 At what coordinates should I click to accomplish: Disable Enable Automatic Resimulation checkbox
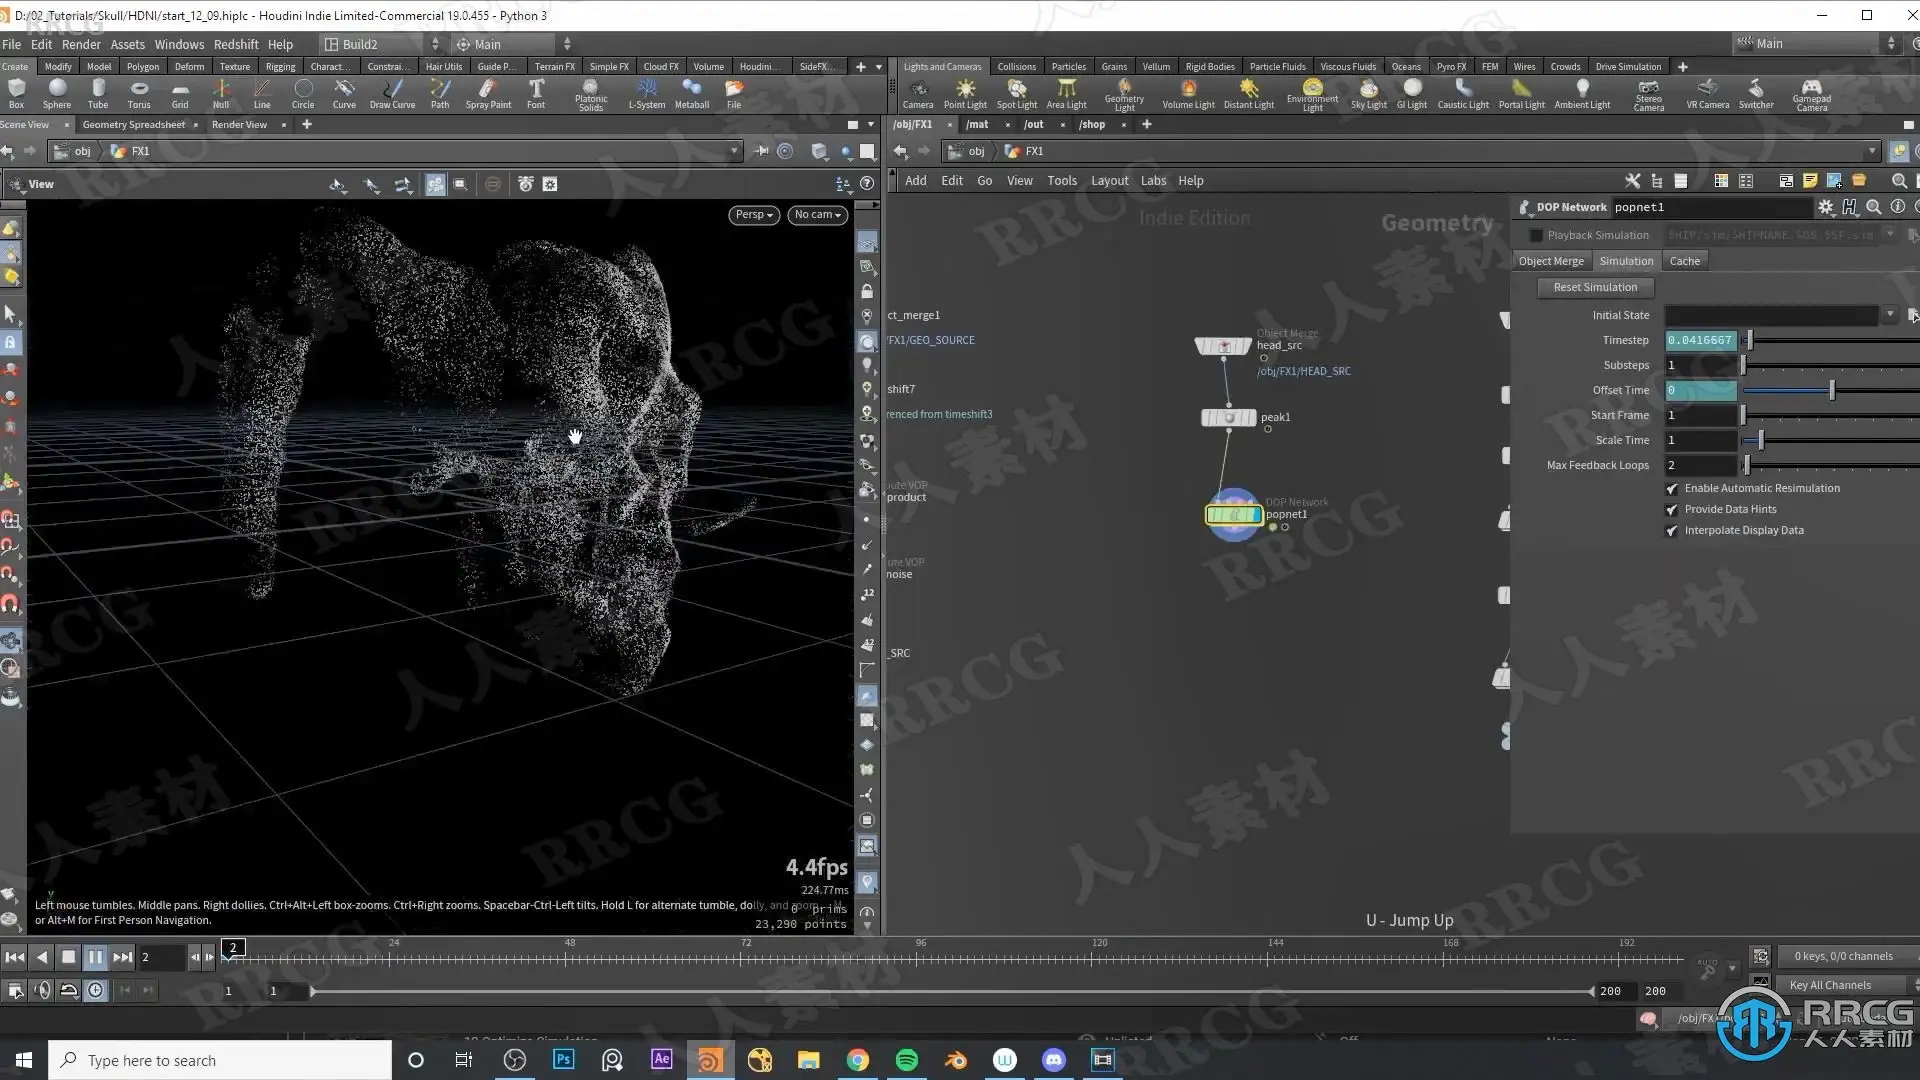coord(1671,489)
